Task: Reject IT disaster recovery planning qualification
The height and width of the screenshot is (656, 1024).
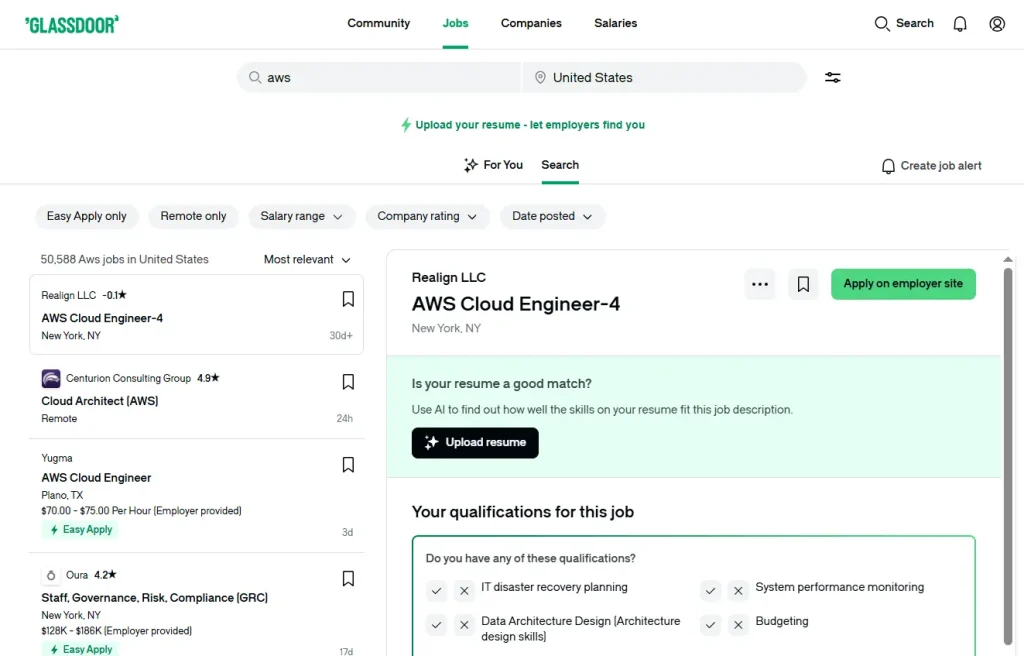Action: point(464,591)
